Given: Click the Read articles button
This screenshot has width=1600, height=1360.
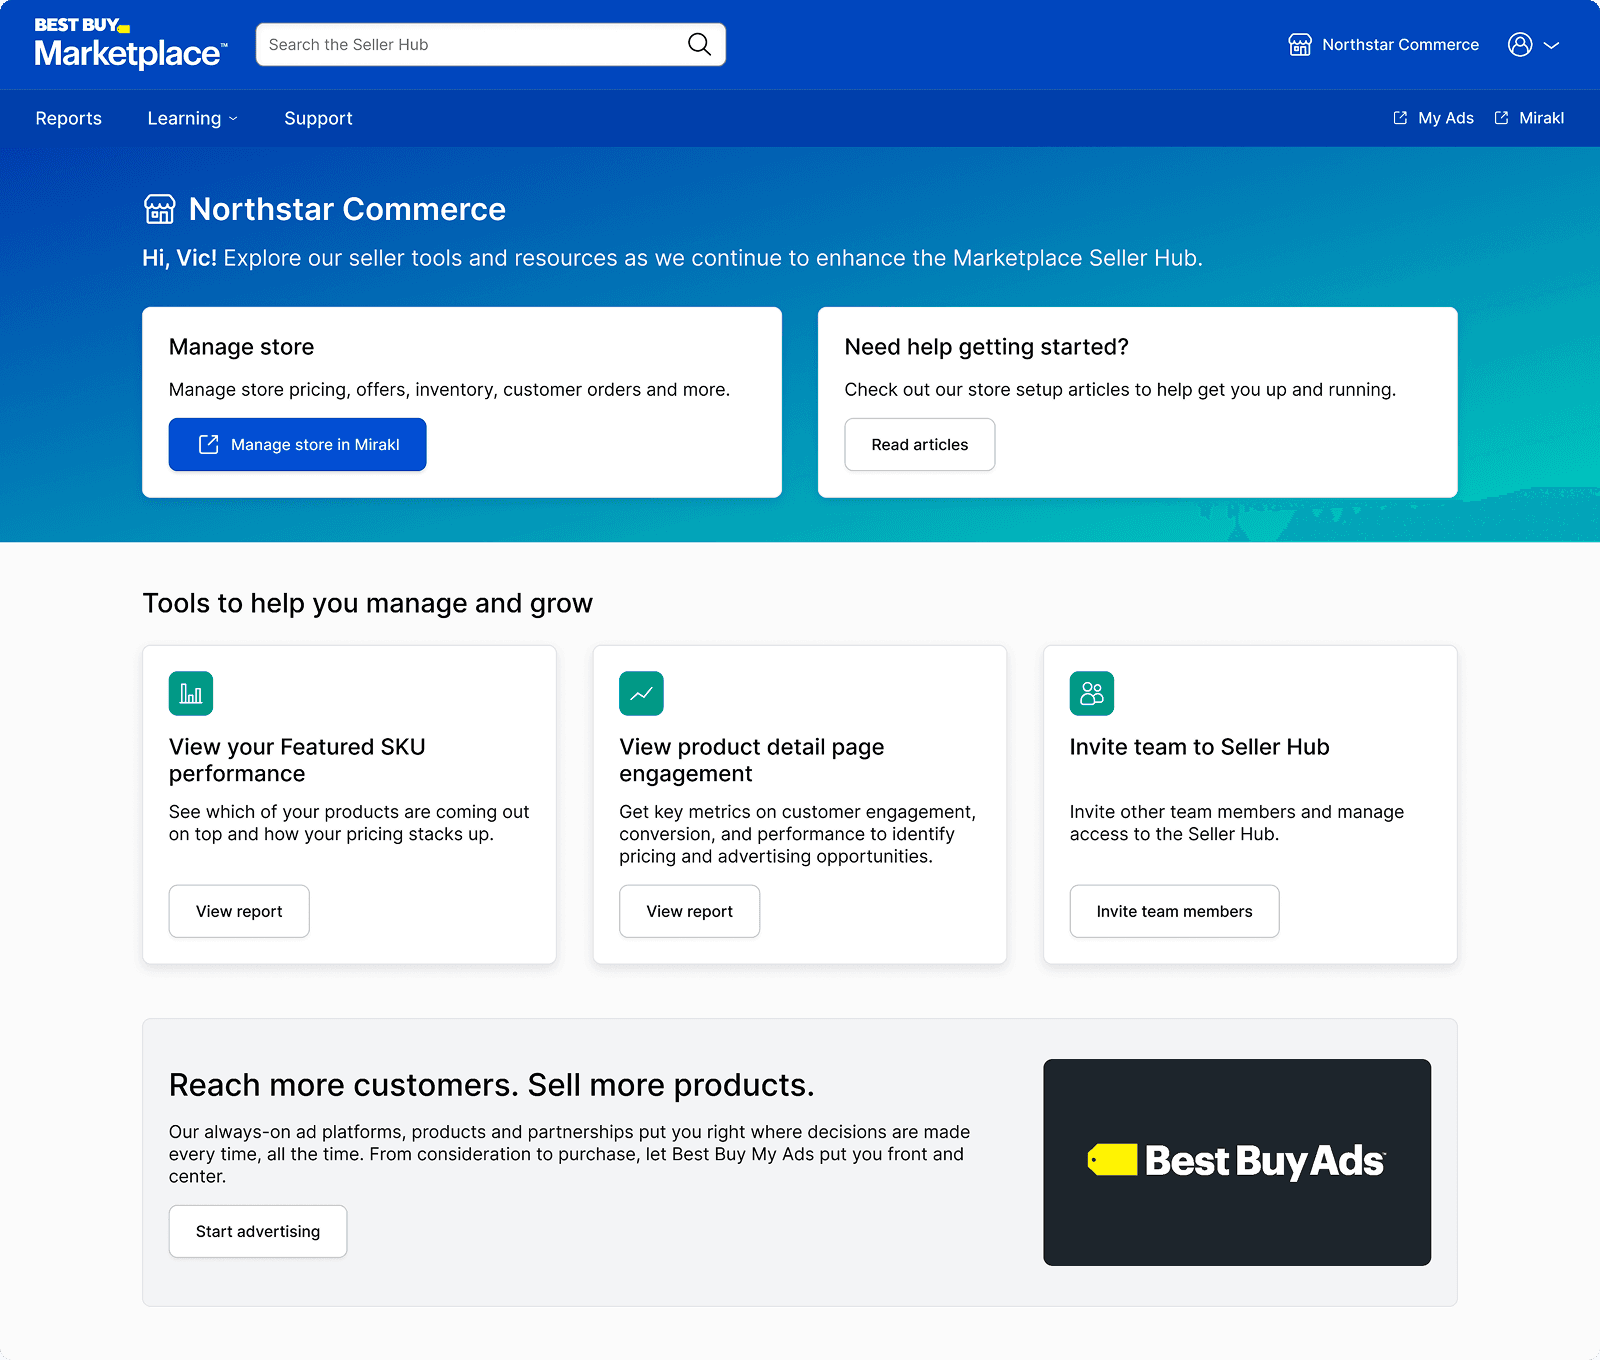Looking at the screenshot, I should (x=920, y=445).
